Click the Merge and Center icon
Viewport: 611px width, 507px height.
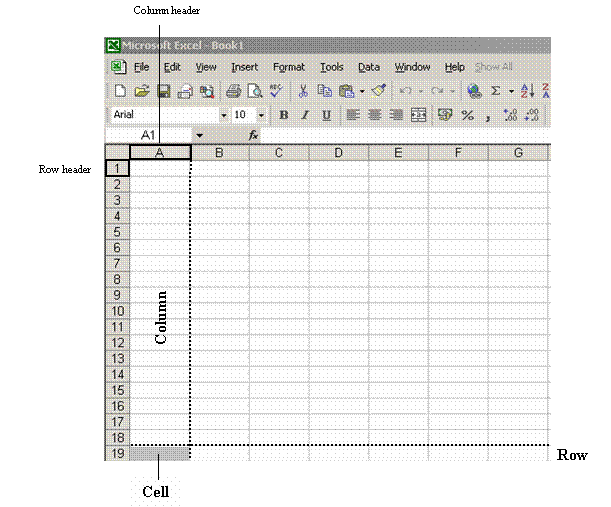[x=418, y=115]
